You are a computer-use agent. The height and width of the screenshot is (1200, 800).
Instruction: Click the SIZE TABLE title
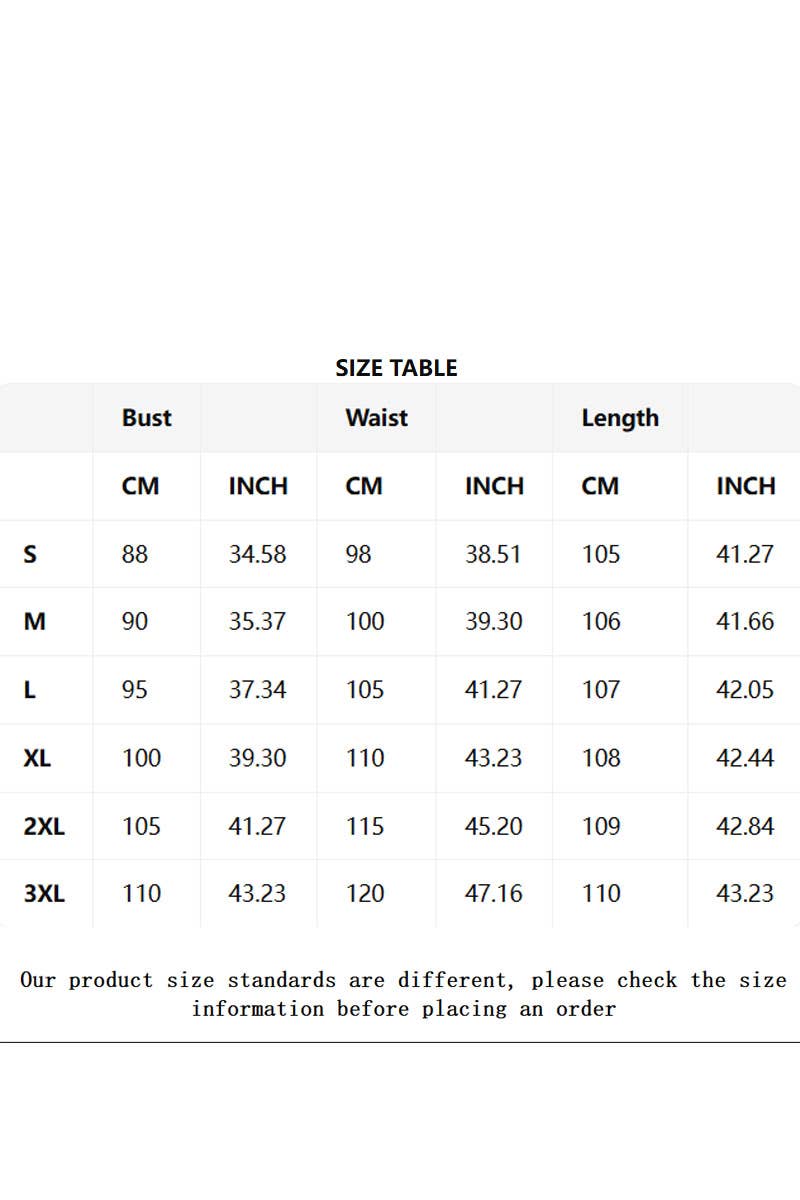(x=396, y=368)
